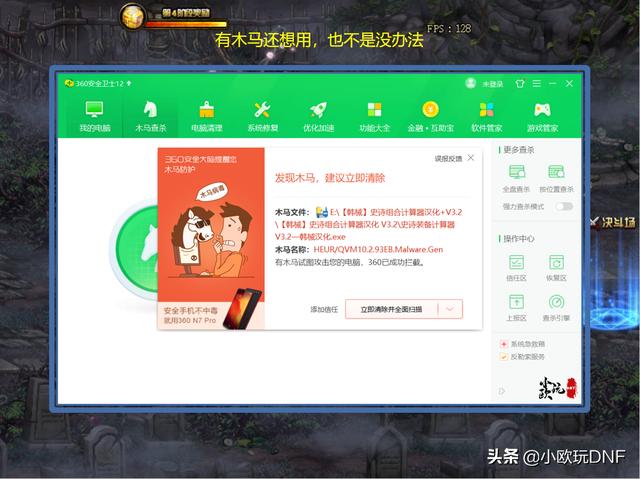Screen dimensions: 640x479
Task: Open 反勒索服务 anti-ransomware service
Action: [x=522, y=357]
